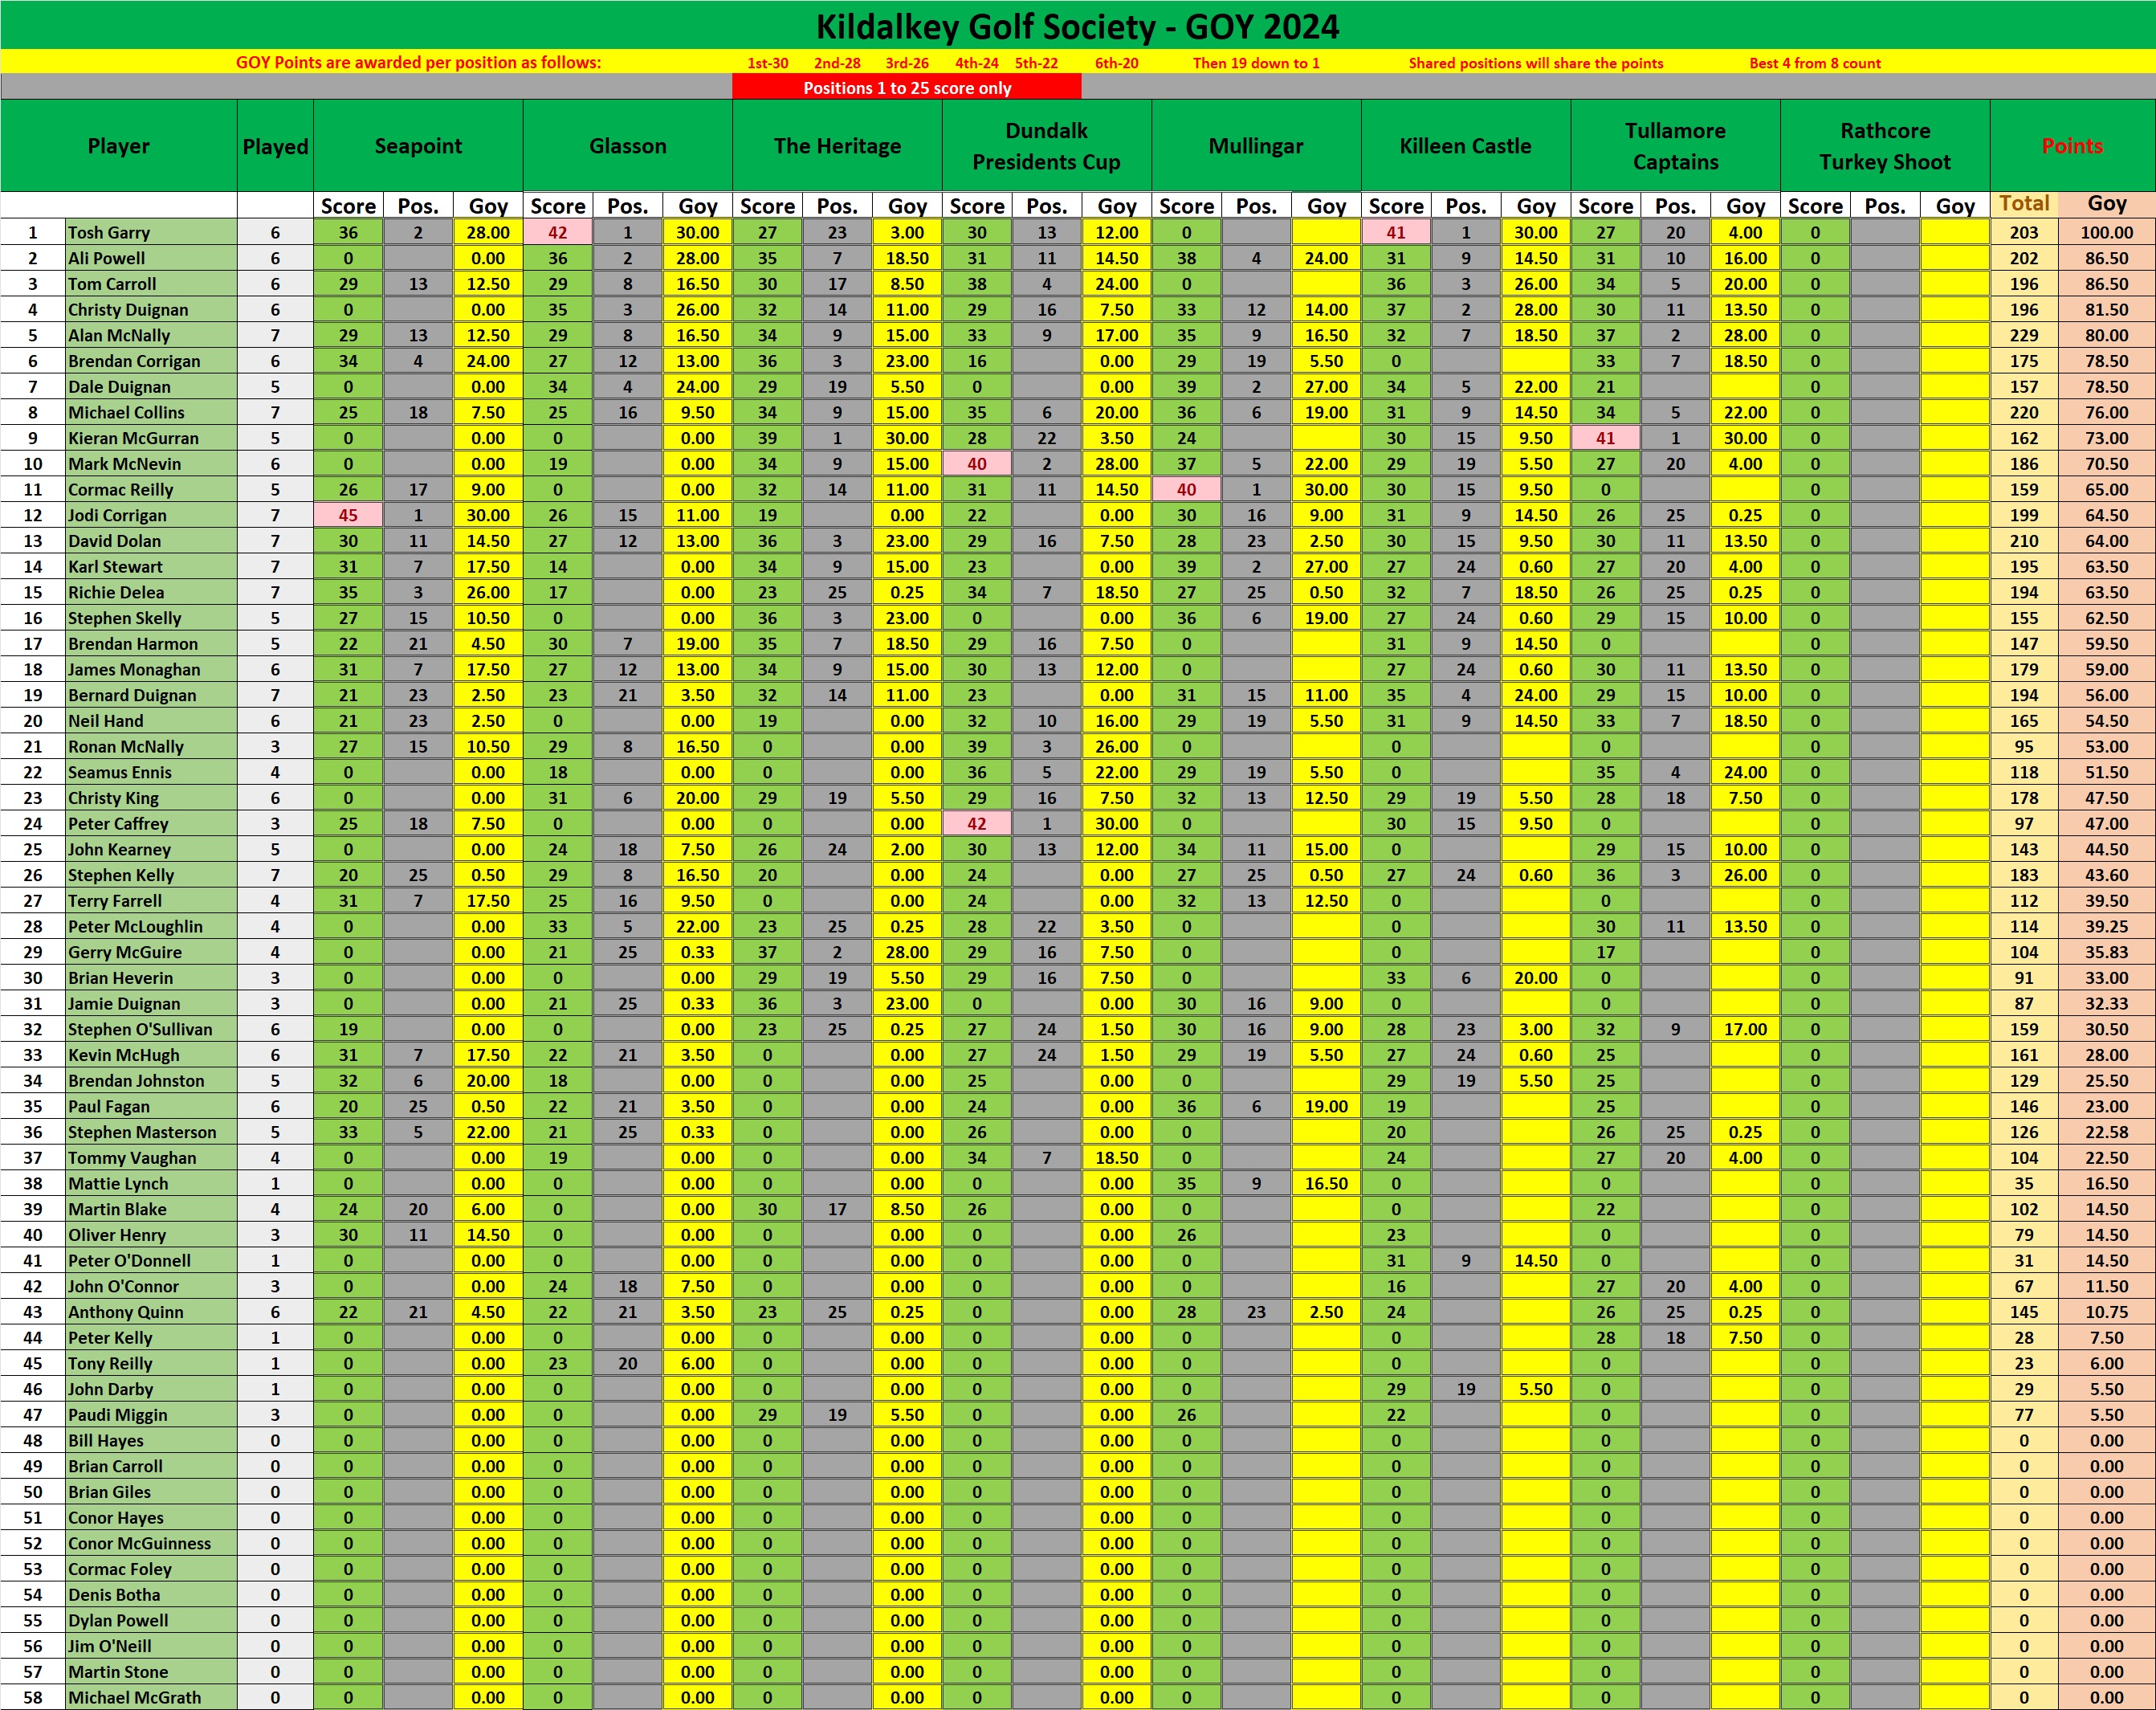This screenshot has height=1710, width=2156.
Task: Select the 'Mullingar' course header
Action: tap(1256, 146)
